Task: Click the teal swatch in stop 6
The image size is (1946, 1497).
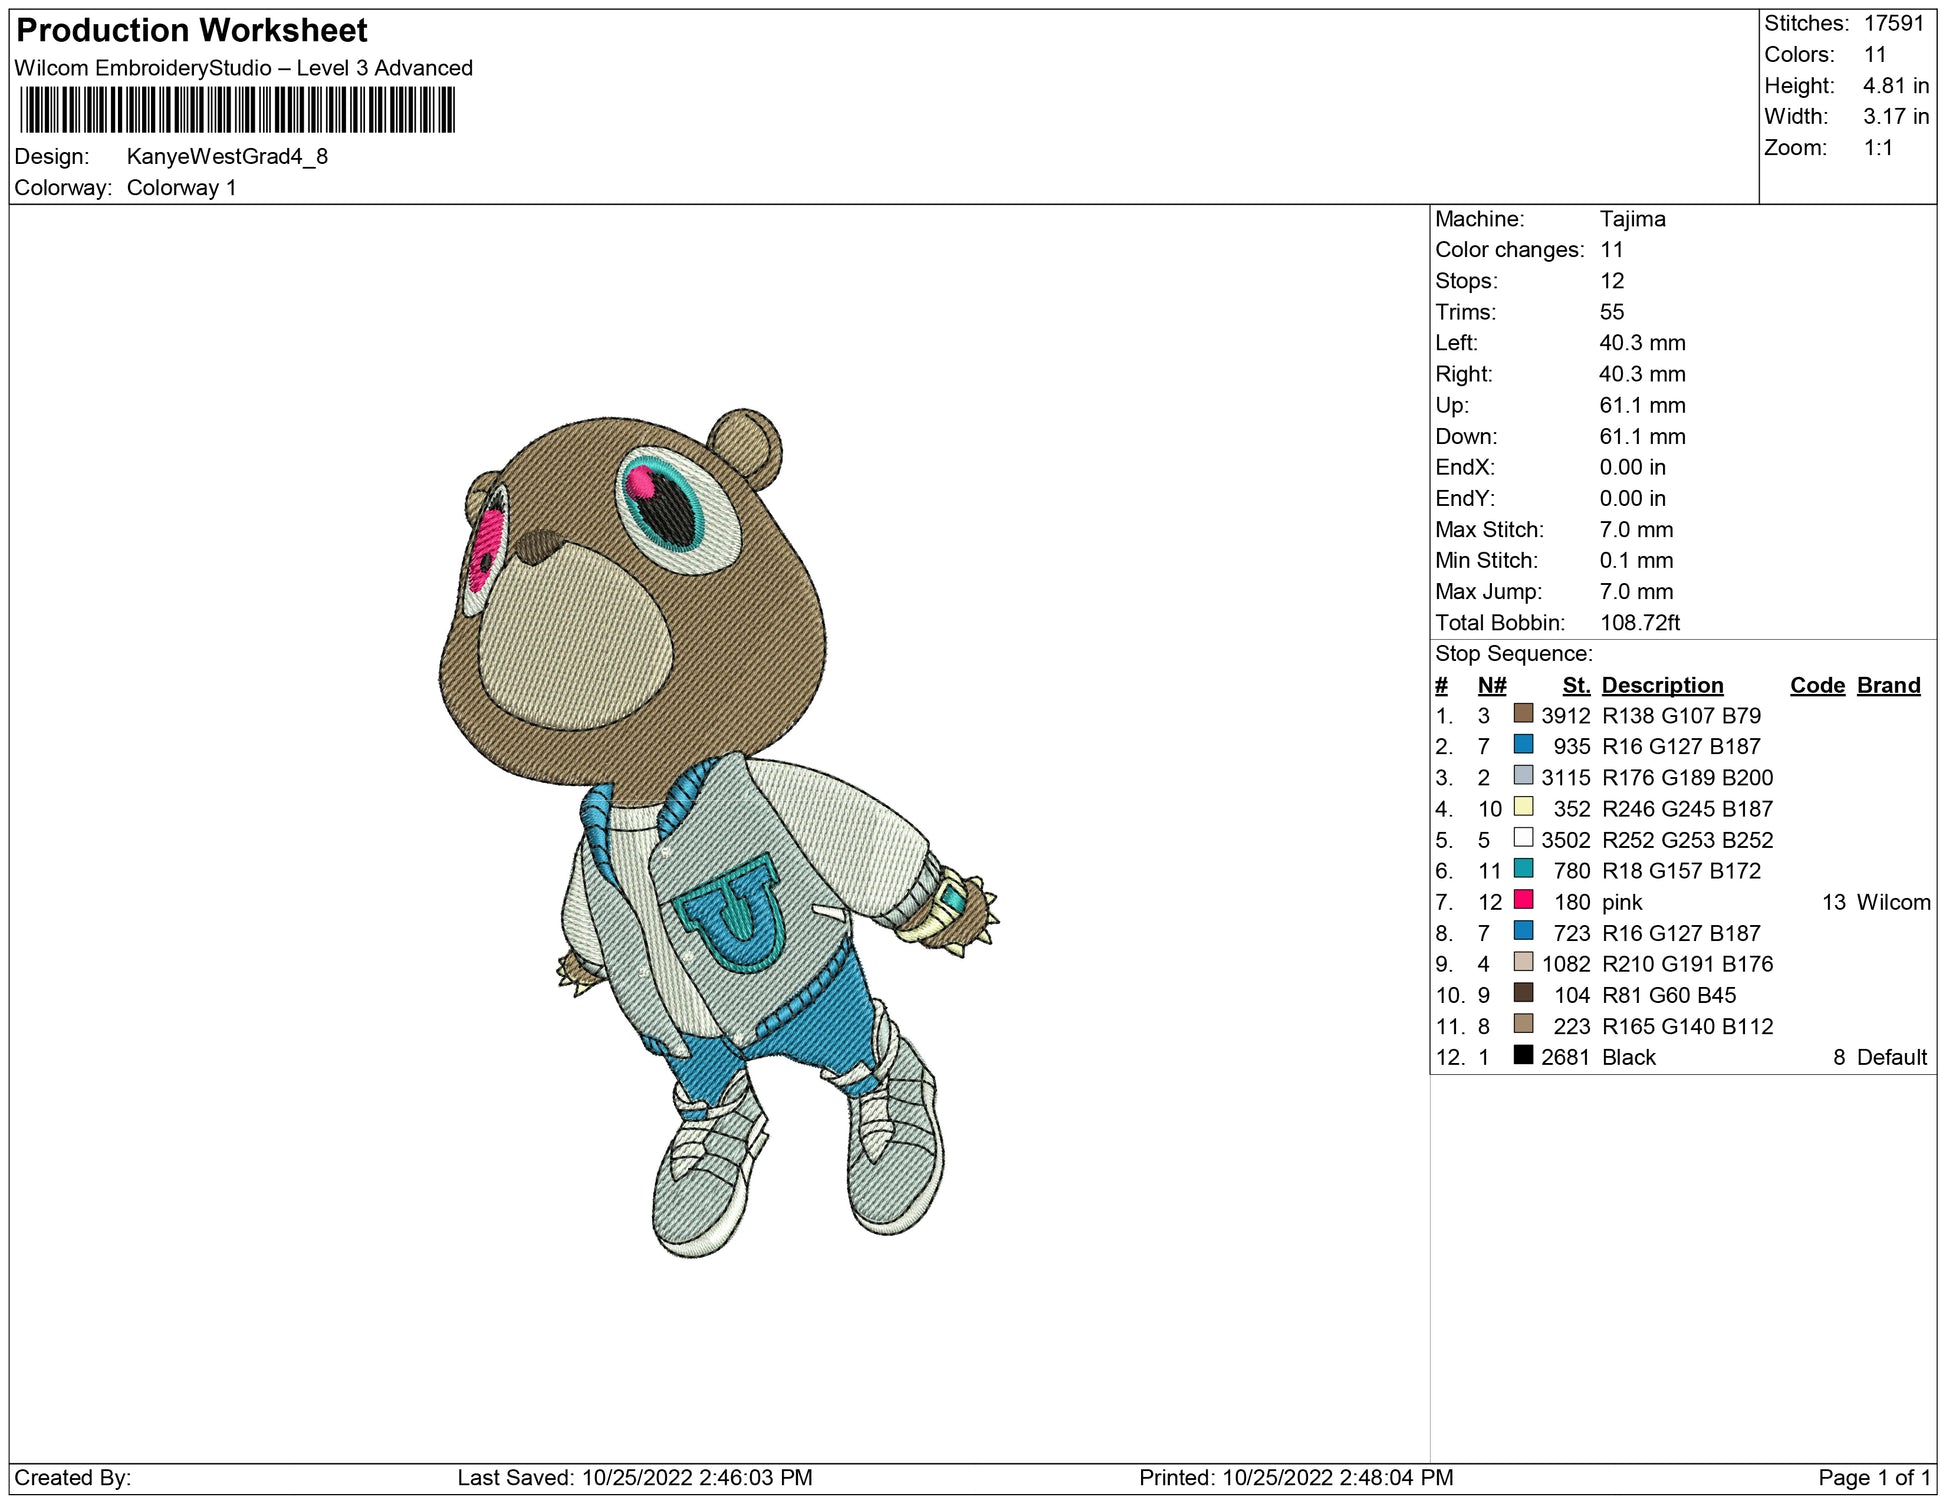Action: click(1523, 868)
